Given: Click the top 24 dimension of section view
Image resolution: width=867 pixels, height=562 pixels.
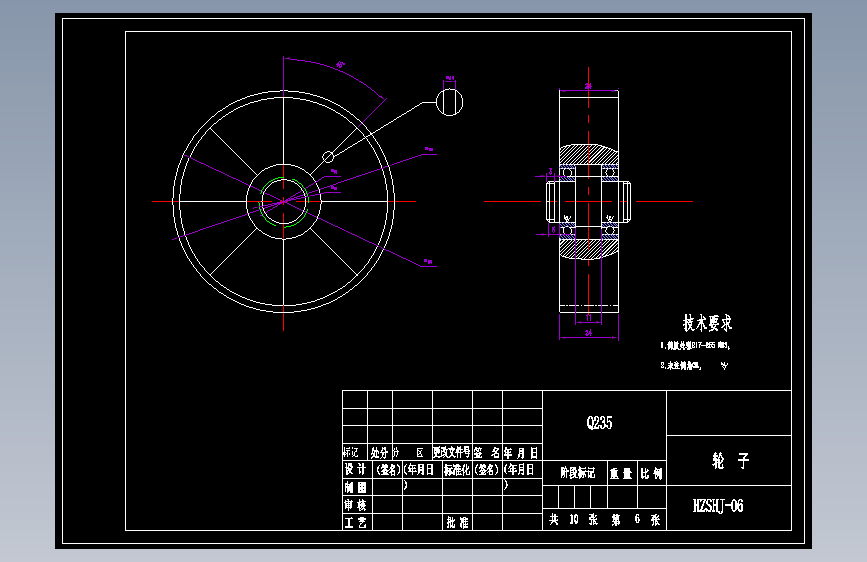Looking at the screenshot, I should click(588, 86).
